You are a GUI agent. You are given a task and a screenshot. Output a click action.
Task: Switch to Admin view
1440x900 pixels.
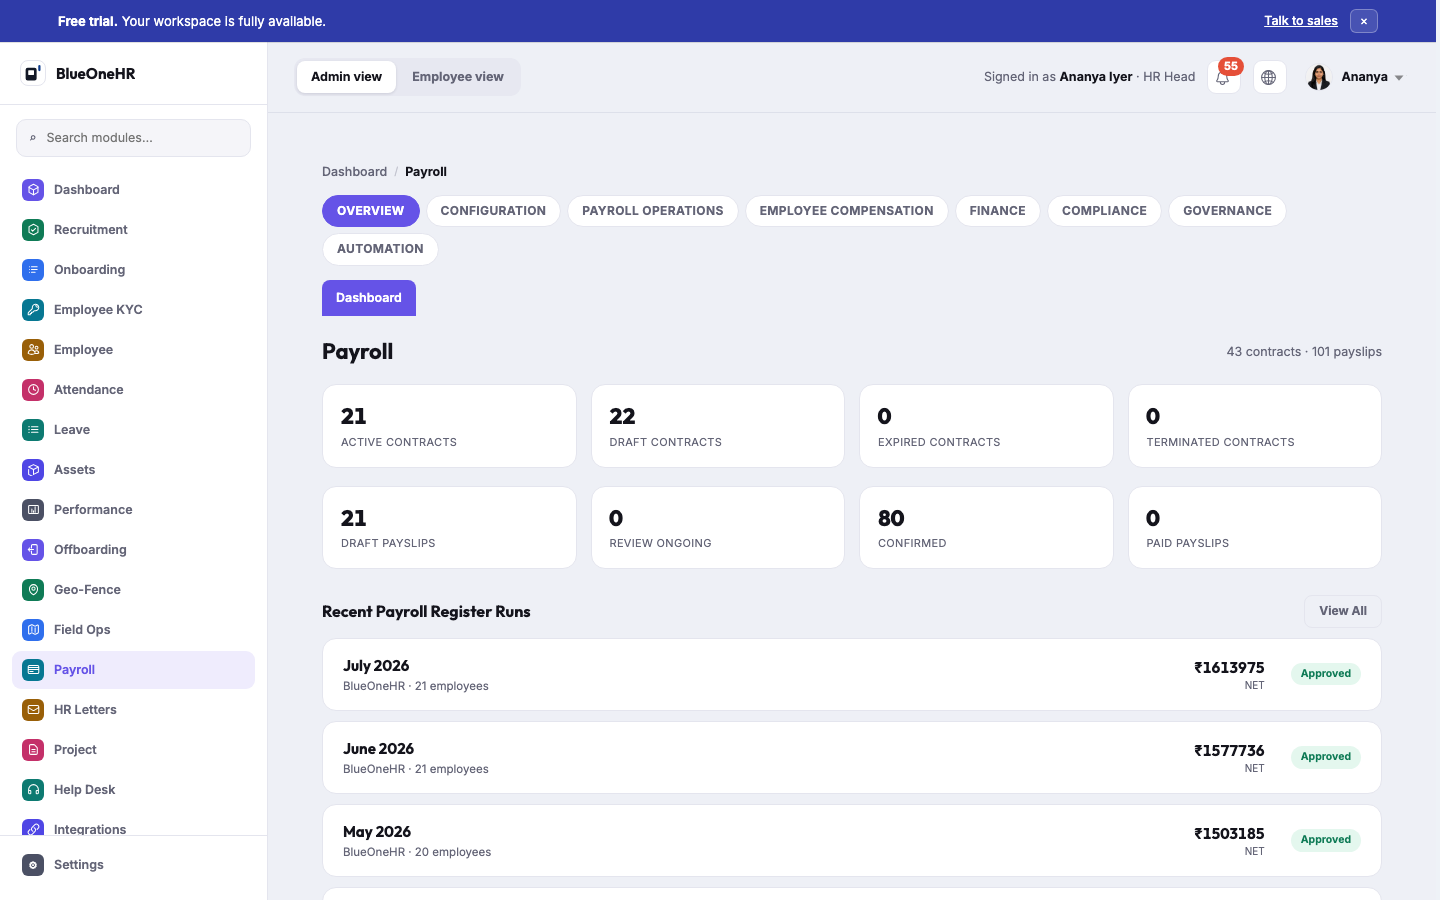(x=346, y=77)
